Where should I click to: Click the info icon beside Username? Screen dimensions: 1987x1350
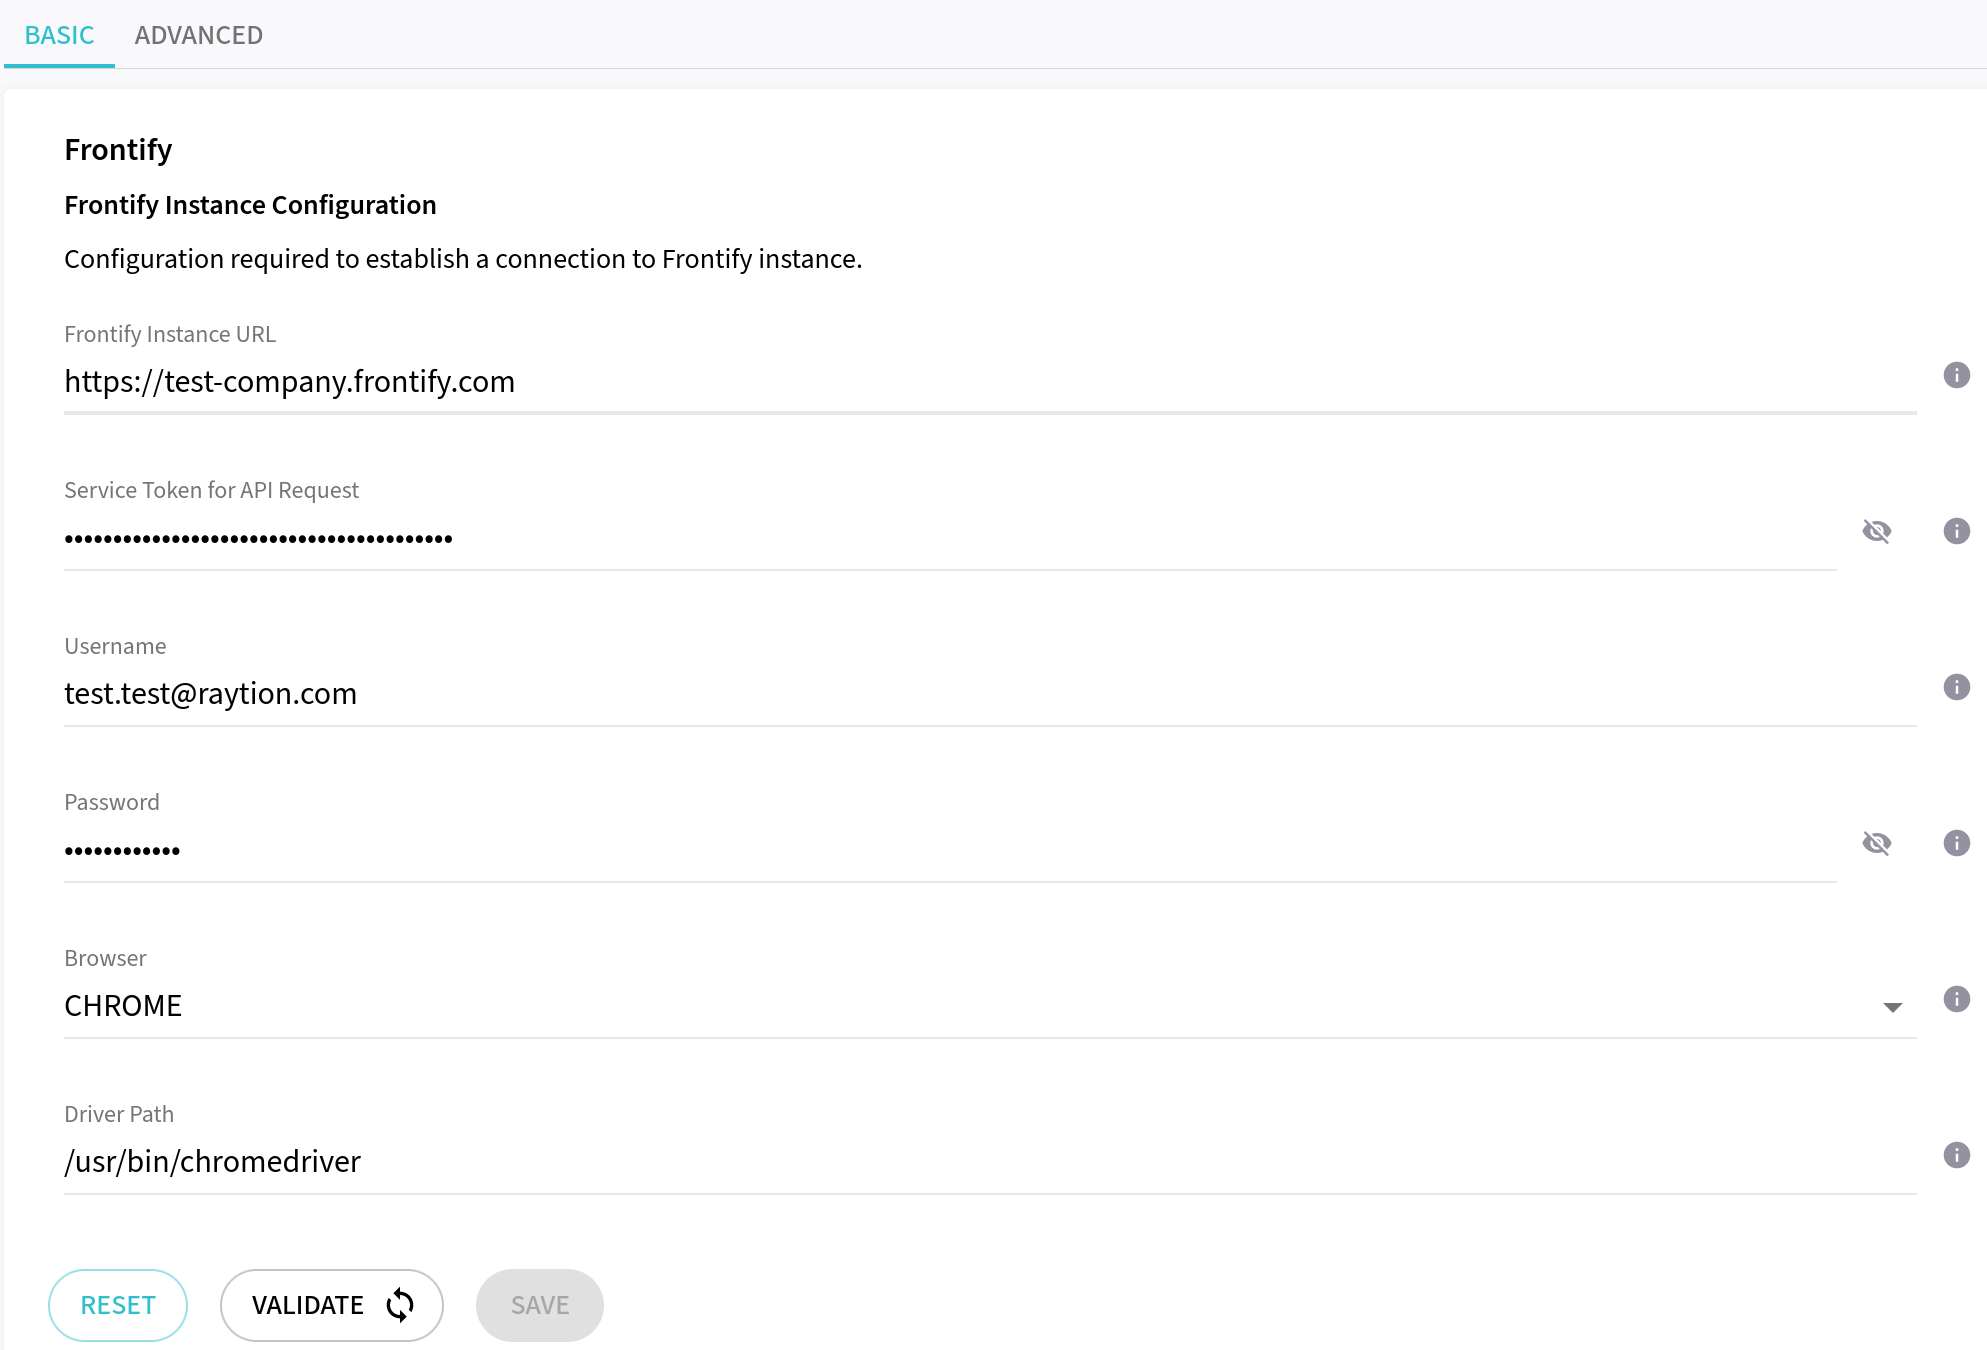1957,688
